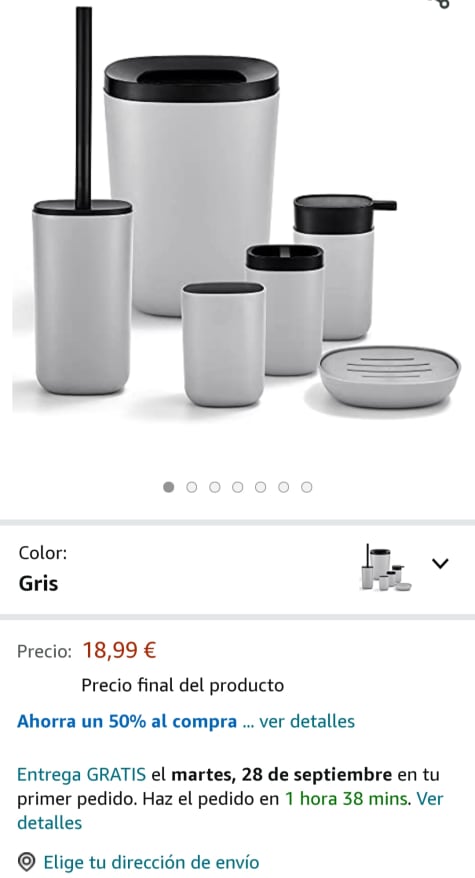Screen dimensions: 475x878
Task: Select the second image carousel dot
Action: [x=192, y=487]
